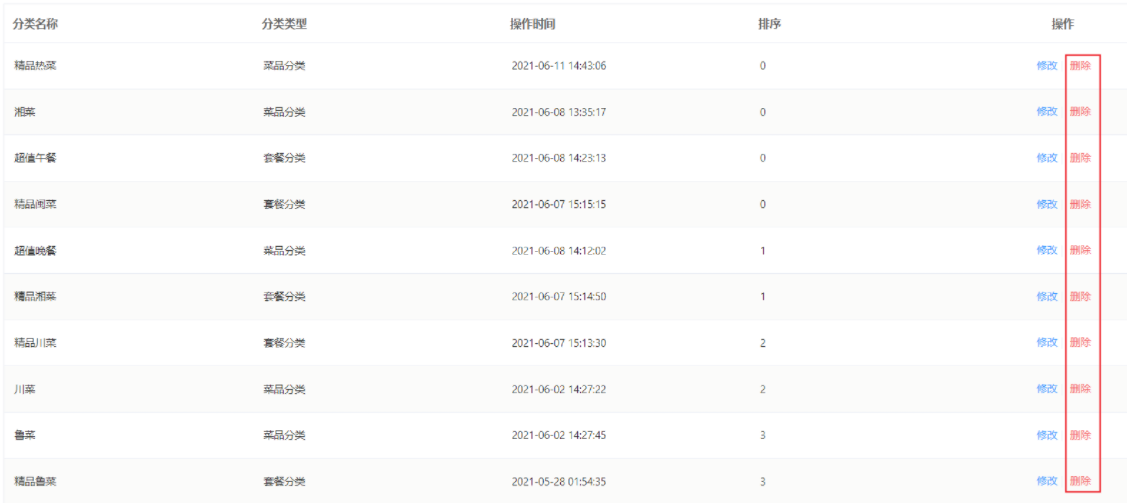
Task: Delete the 湘菜 category row
Action: coord(1080,111)
